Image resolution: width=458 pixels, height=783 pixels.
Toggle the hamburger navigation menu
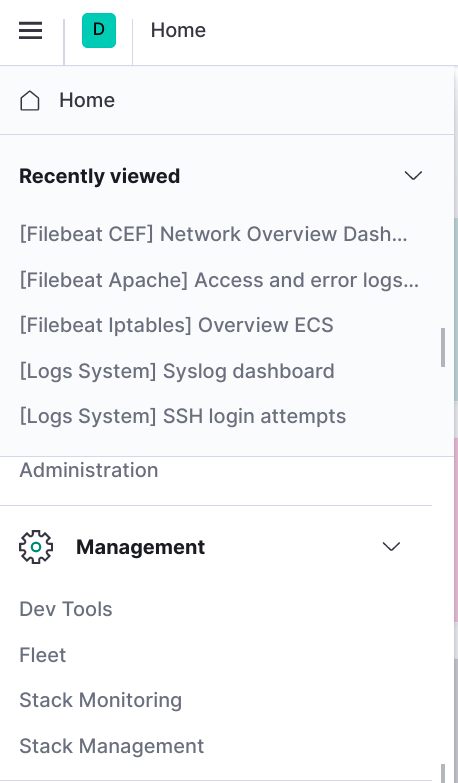(x=30, y=30)
